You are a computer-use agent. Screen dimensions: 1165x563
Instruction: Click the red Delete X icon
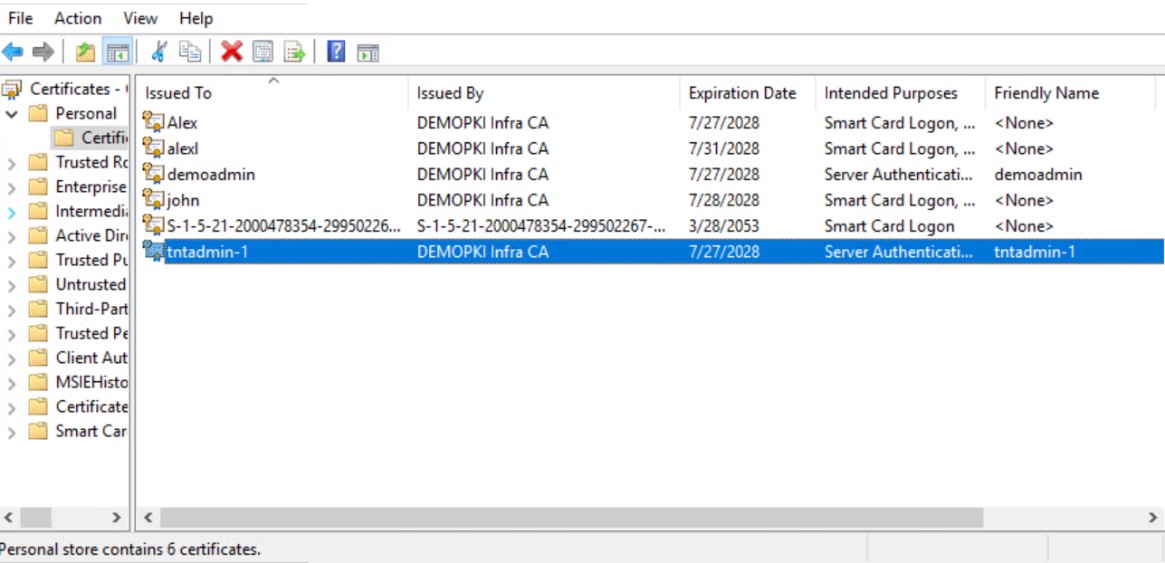(232, 51)
